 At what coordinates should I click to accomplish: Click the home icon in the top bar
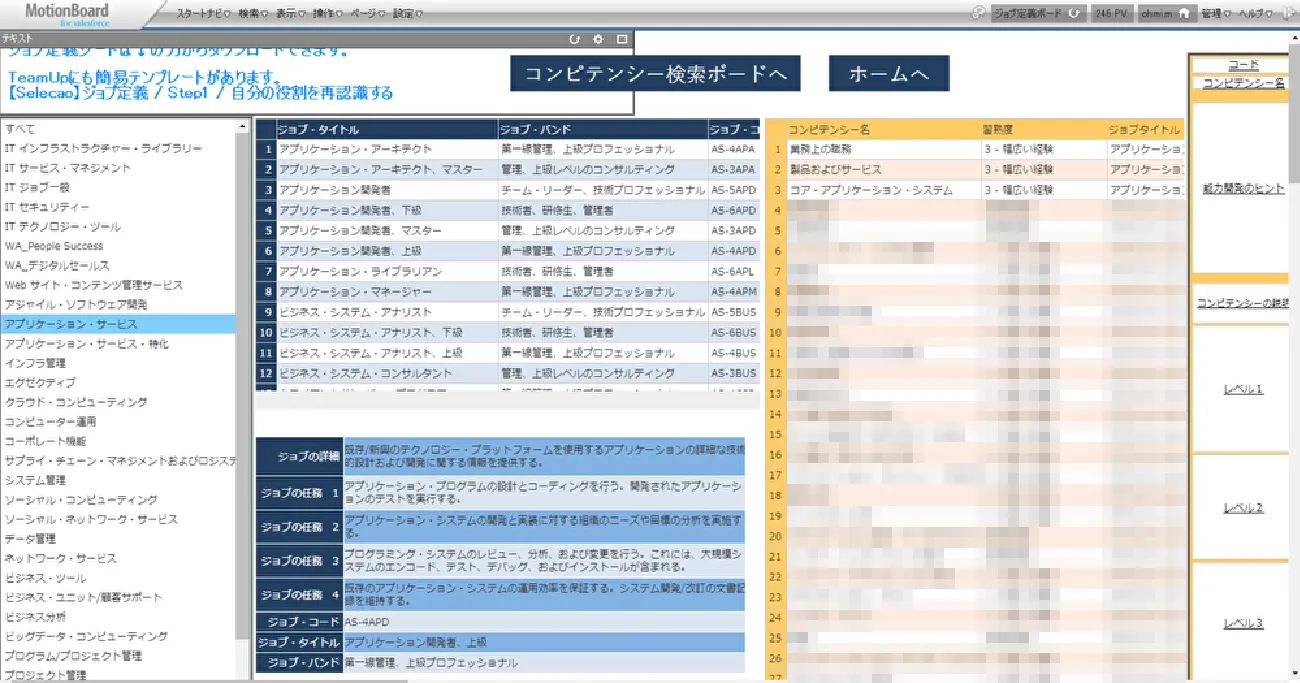(x=1184, y=14)
